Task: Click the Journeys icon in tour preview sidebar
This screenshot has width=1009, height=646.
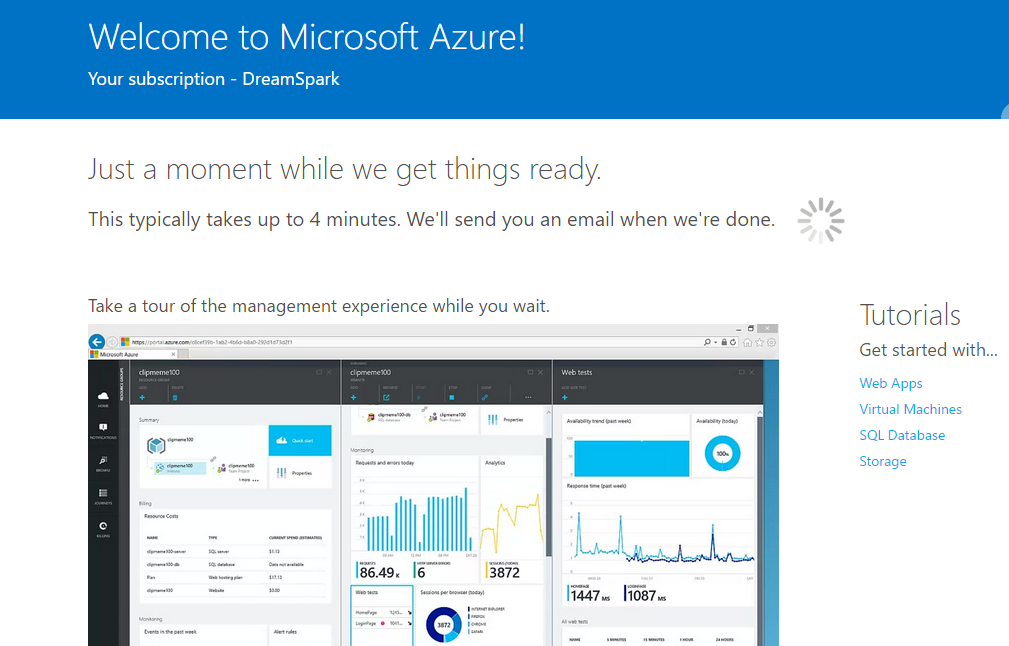Action: click(103, 494)
